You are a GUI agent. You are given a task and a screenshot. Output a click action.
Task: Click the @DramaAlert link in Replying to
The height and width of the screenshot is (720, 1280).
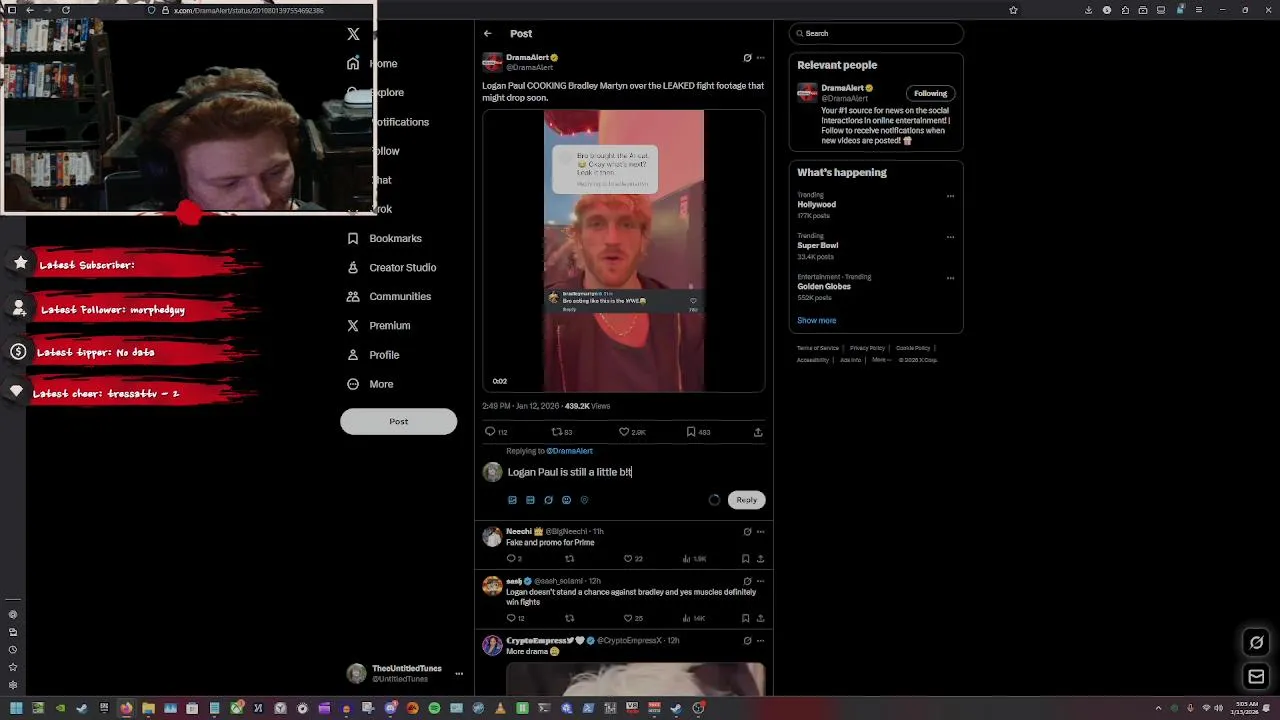[569, 451]
